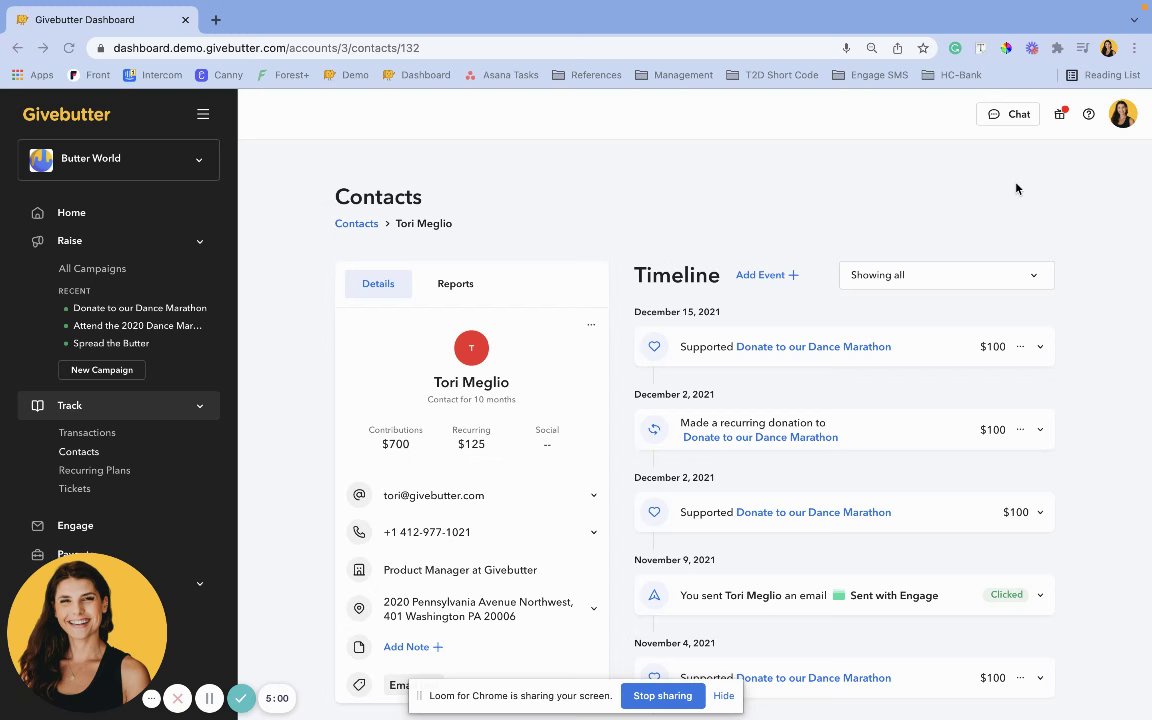The width and height of the screenshot is (1152, 720).
Task: Open Chrome extensions puzzle icon
Action: (x=1057, y=48)
